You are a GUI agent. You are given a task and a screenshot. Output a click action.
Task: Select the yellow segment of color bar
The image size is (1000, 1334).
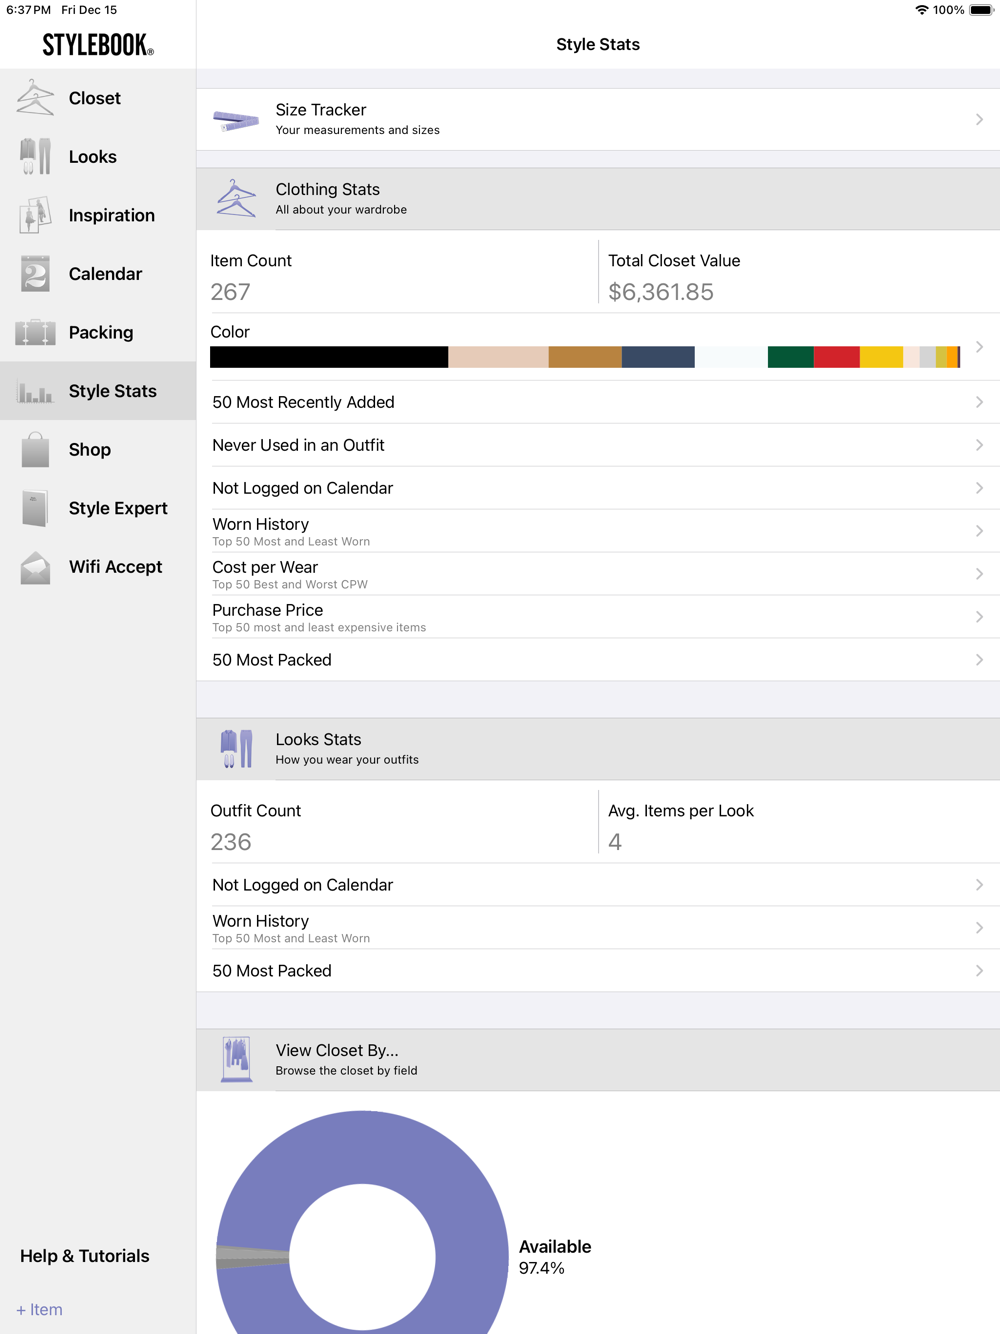(881, 357)
